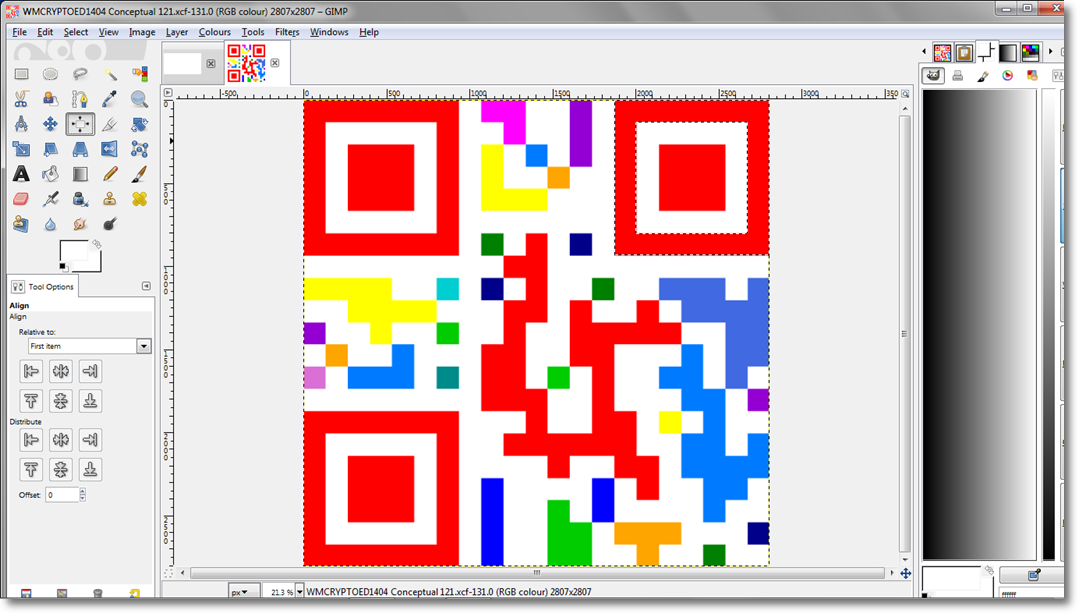Open the Filters menu

[287, 32]
